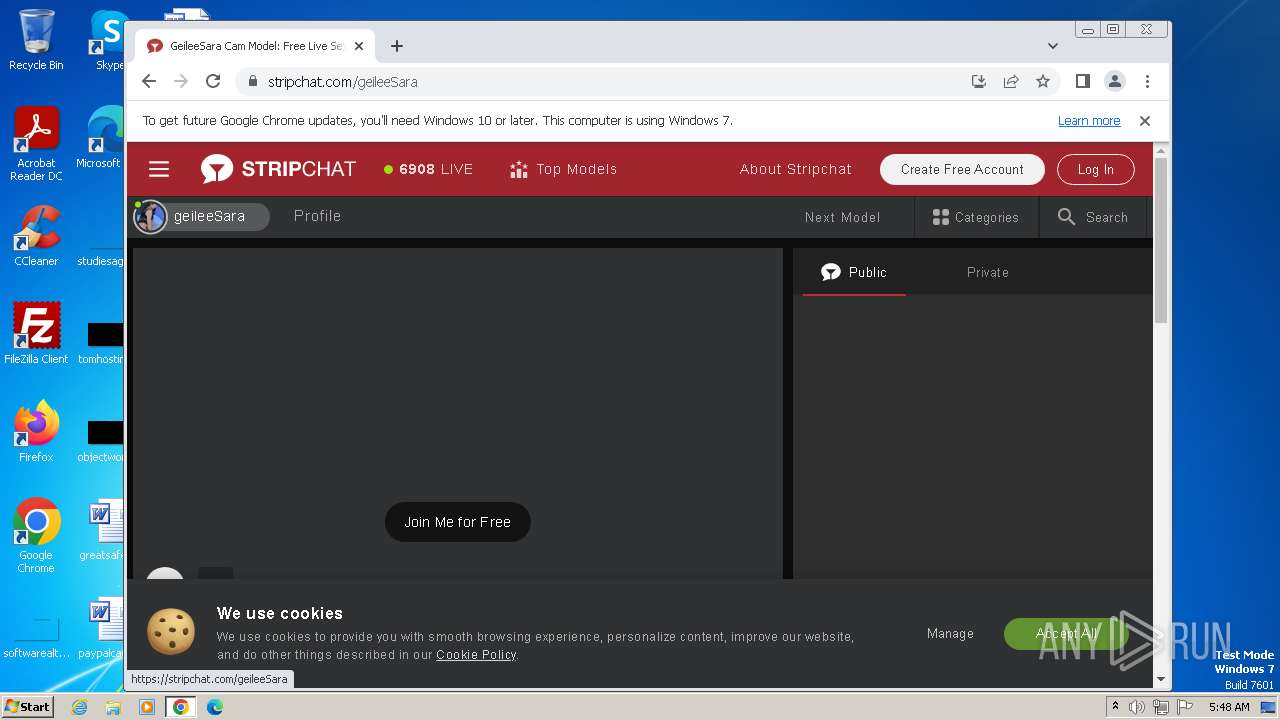The width and height of the screenshot is (1280, 720).
Task: Open Internet Explorer from the taskbar
Action: pyautogui.click(x=79, y=707)
